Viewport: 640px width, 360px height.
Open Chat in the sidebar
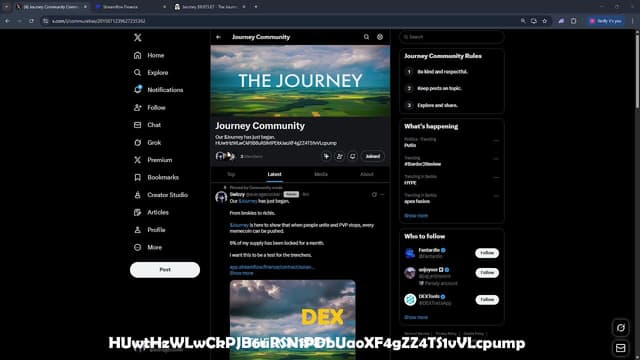click(x=147, y=125)
